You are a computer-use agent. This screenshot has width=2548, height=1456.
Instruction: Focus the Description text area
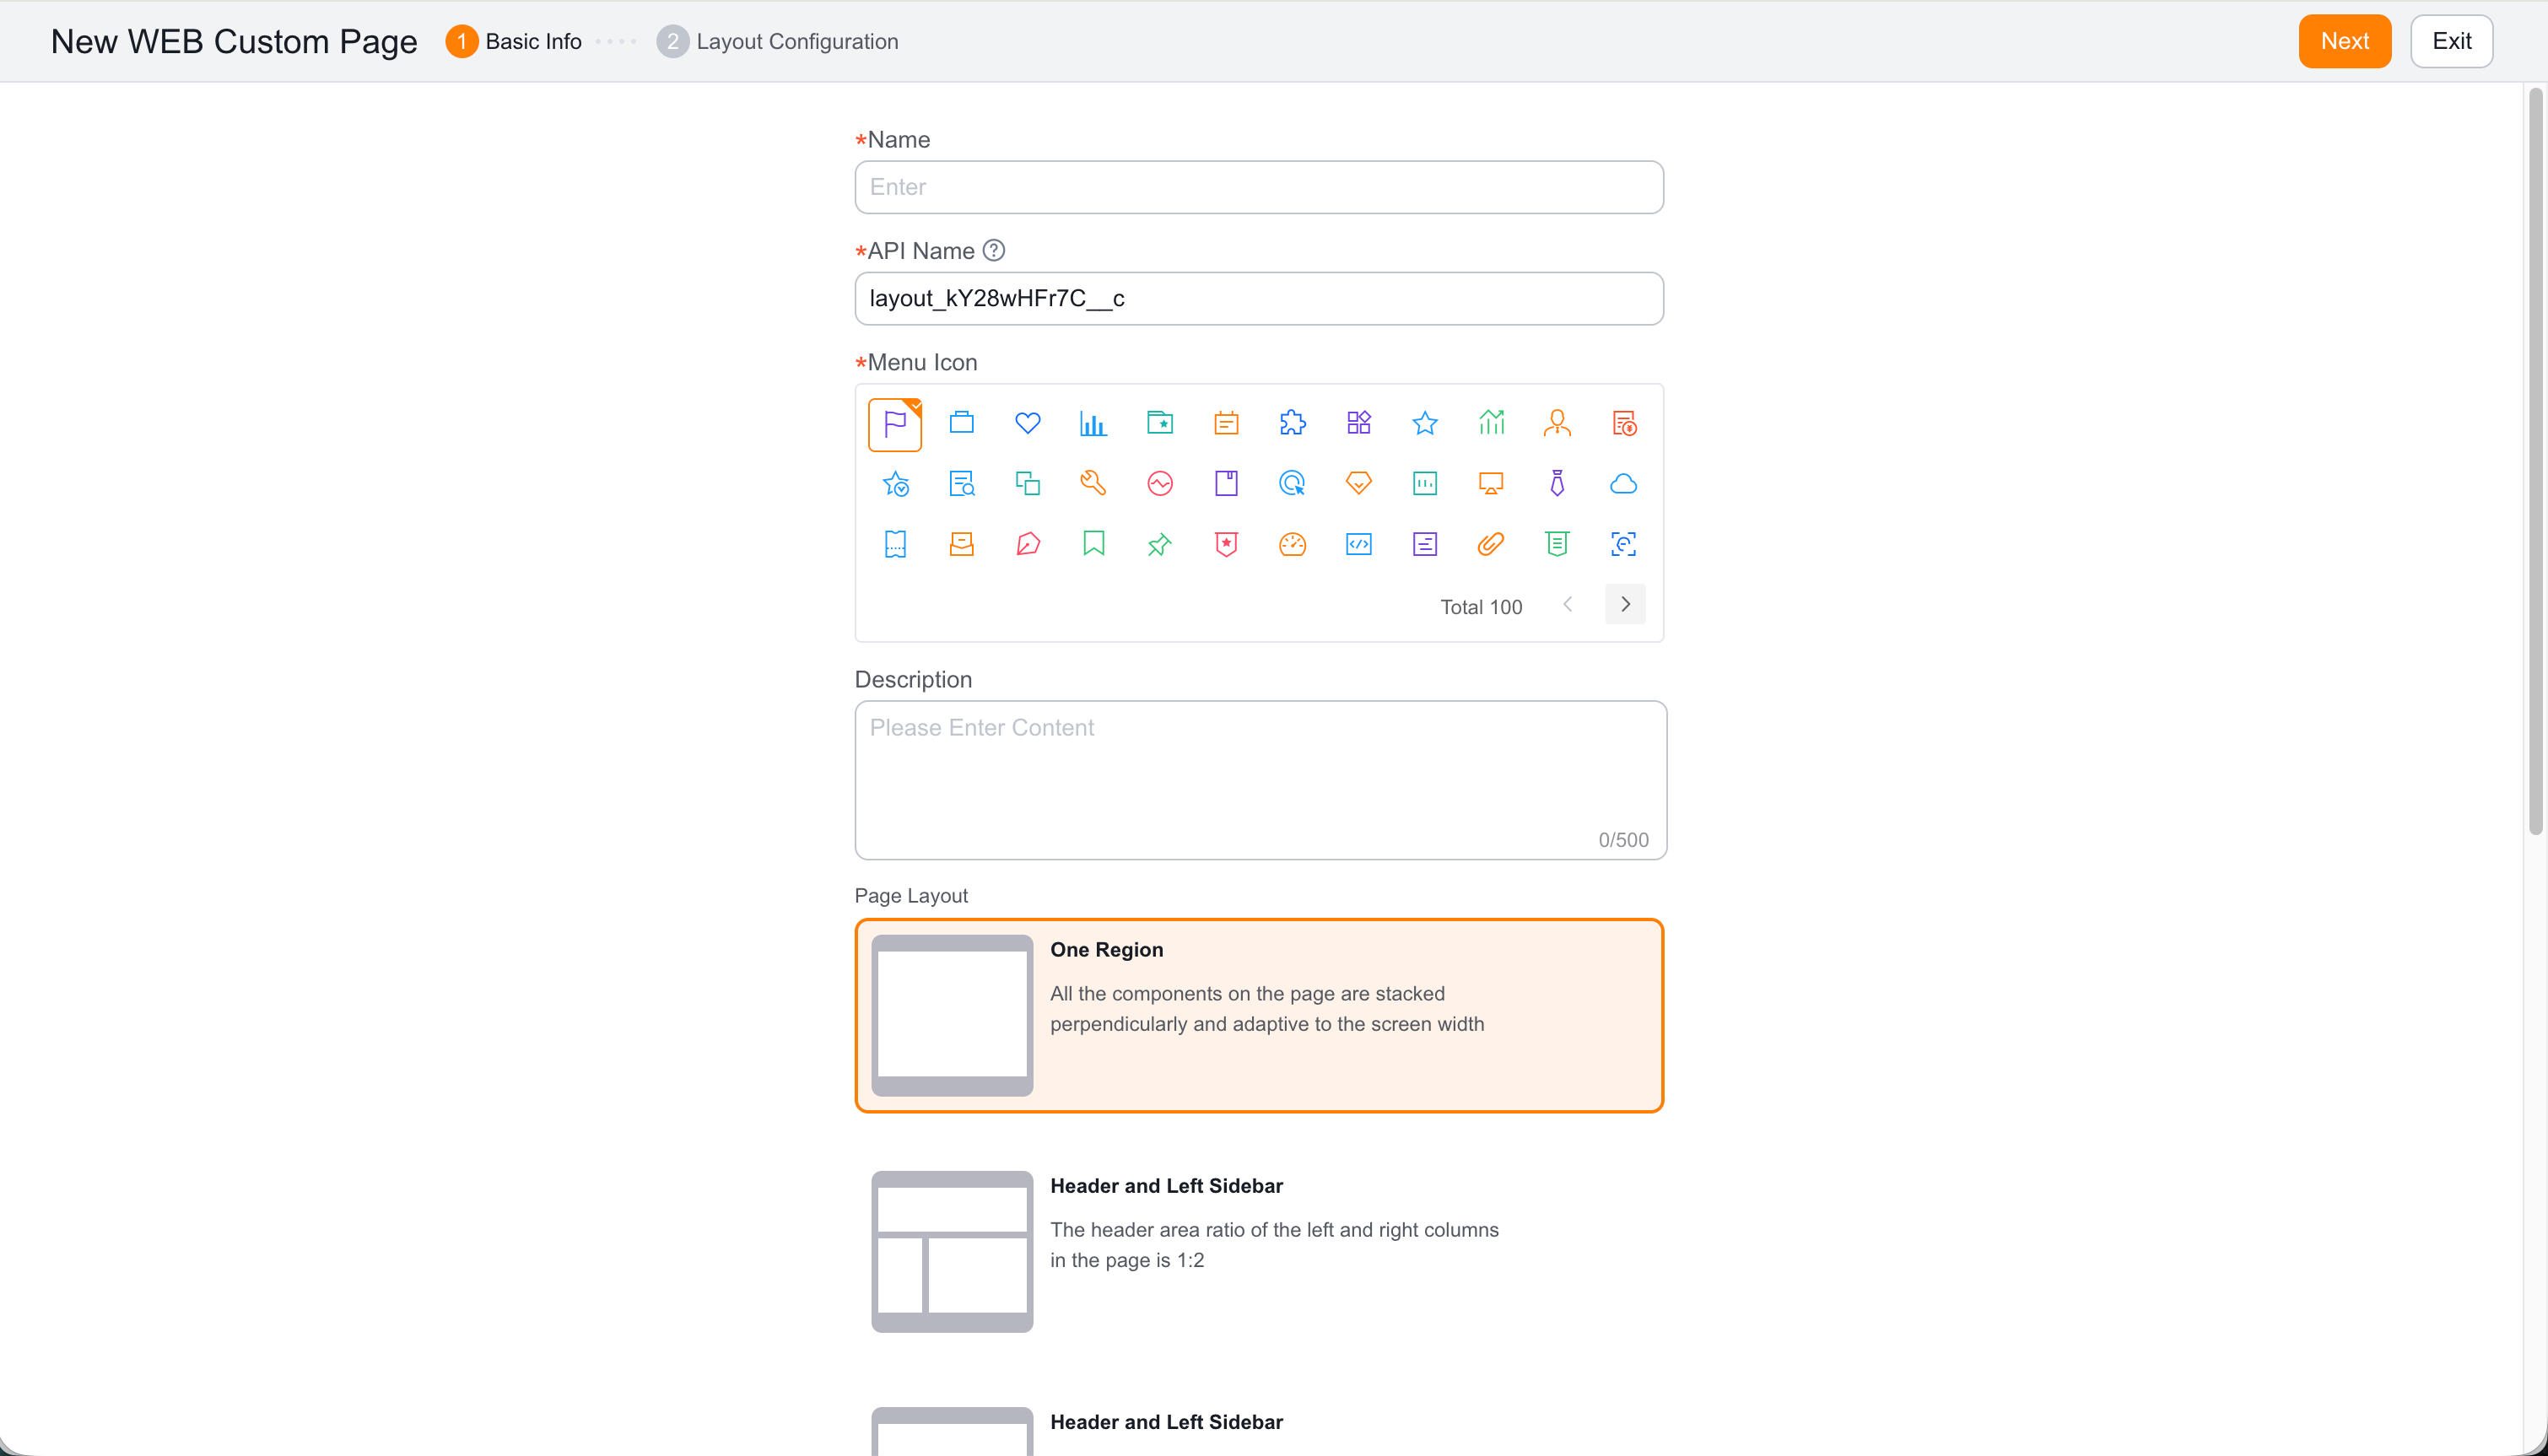(1260, 780)
